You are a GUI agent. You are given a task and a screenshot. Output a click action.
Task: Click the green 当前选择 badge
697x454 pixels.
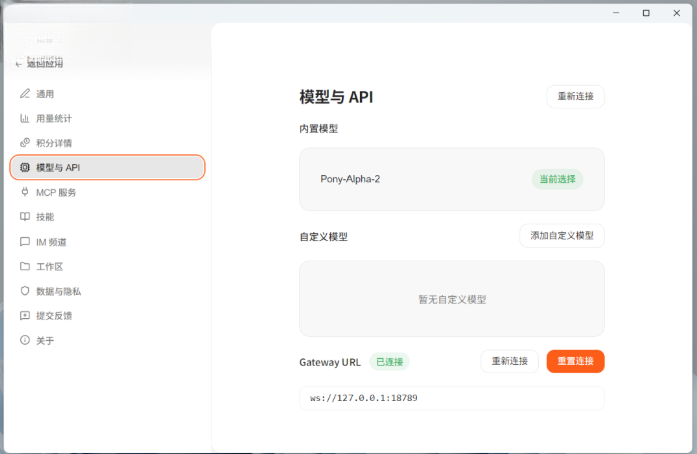(x=557, y=179)
